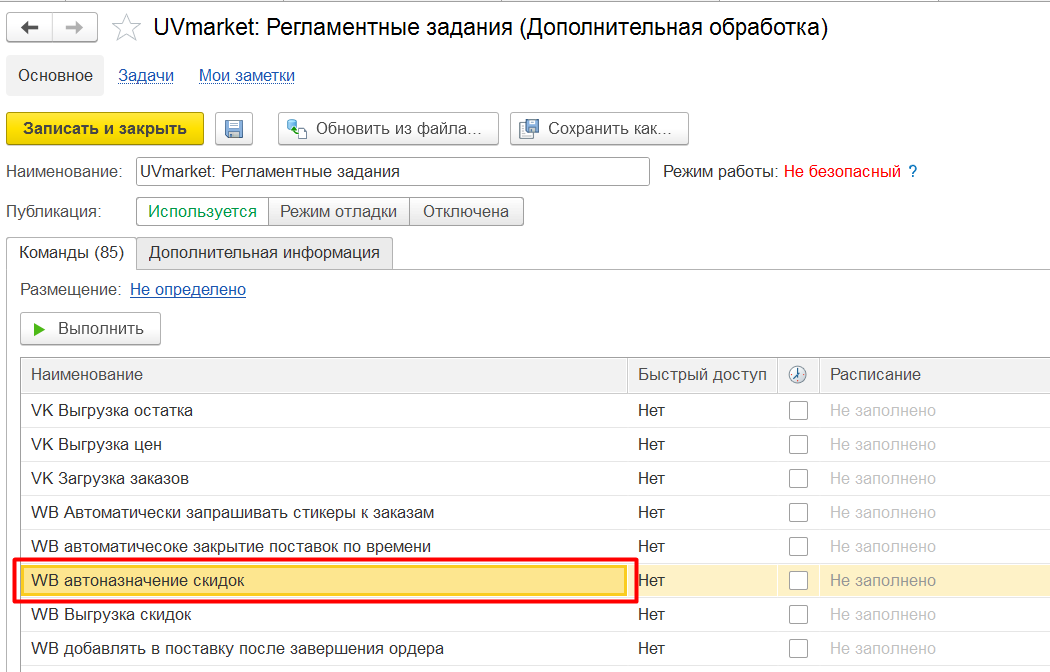
Task: Open the Дополнительная информация tab
Action: (x=265, y=253)
